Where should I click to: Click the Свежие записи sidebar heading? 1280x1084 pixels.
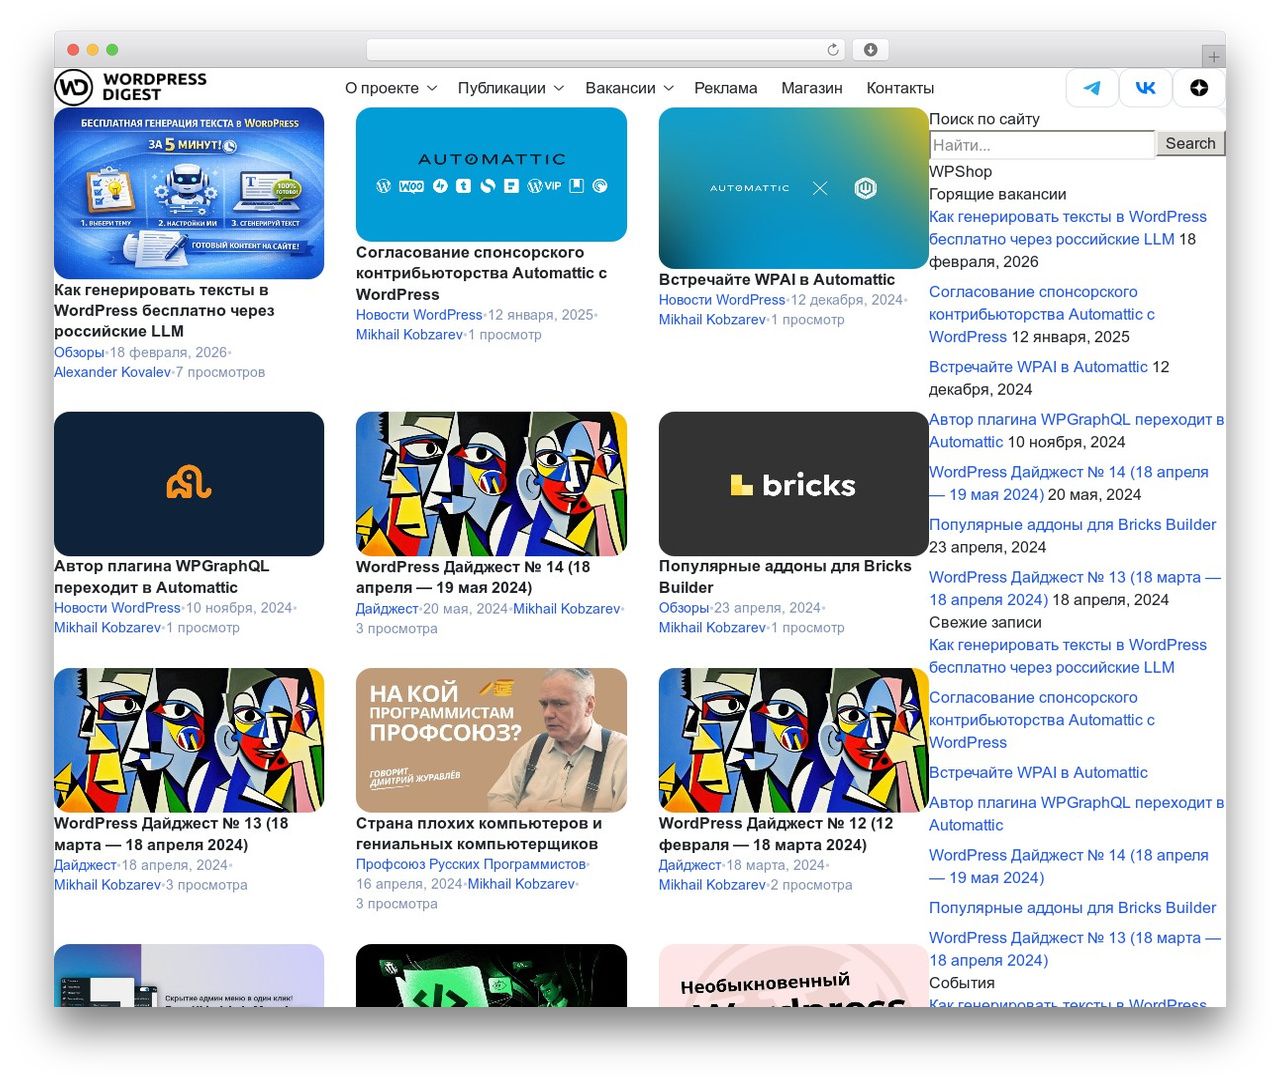click(985, 622)
